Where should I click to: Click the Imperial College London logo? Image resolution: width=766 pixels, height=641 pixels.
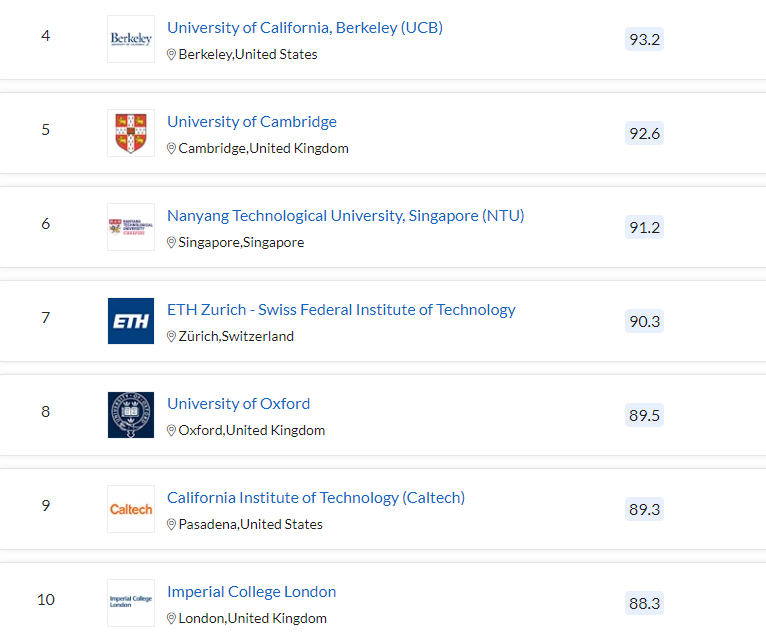(x=131, y=602)
